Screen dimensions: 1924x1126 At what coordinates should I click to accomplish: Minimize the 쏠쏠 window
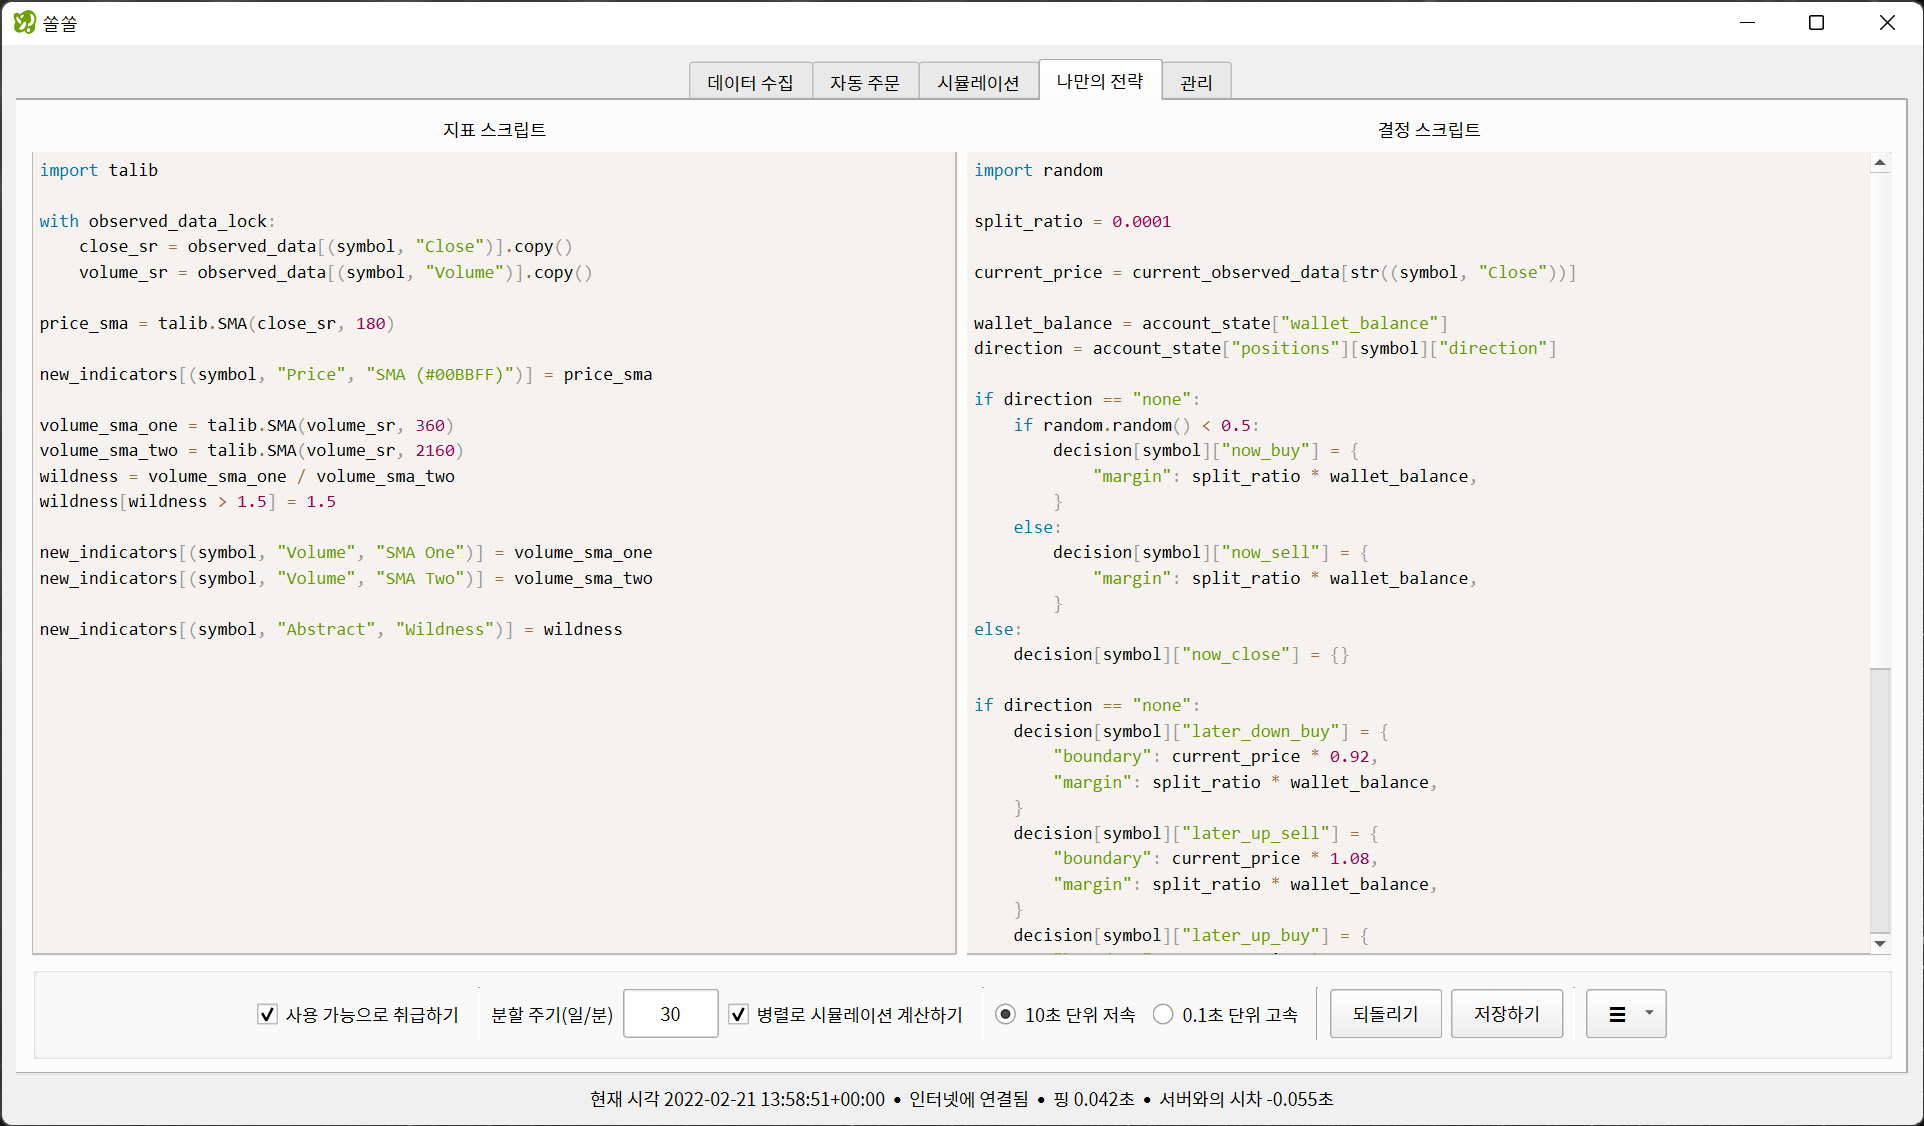click(1748, 22)
